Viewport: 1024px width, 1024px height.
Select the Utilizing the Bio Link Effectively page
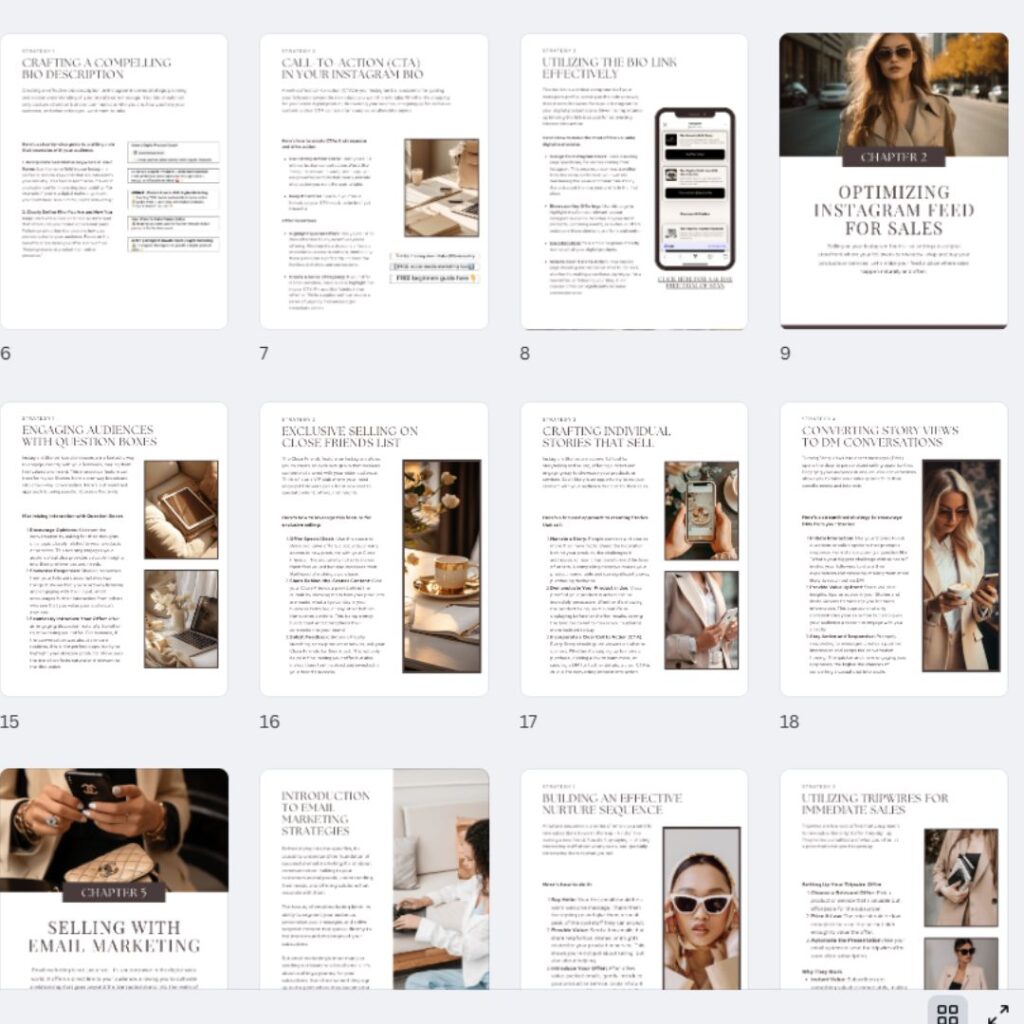tap(634, 181)
